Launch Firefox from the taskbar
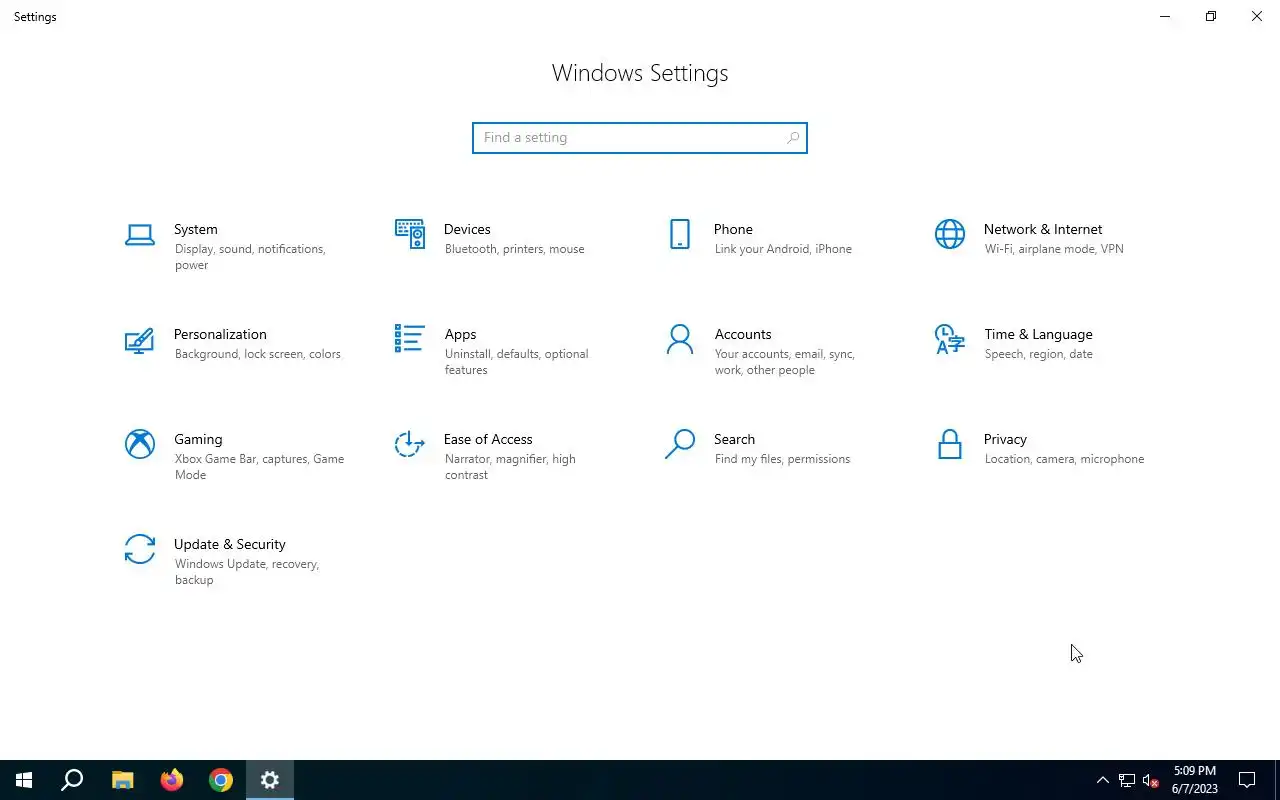1280x800 pixels. click(x=172, y=780)
